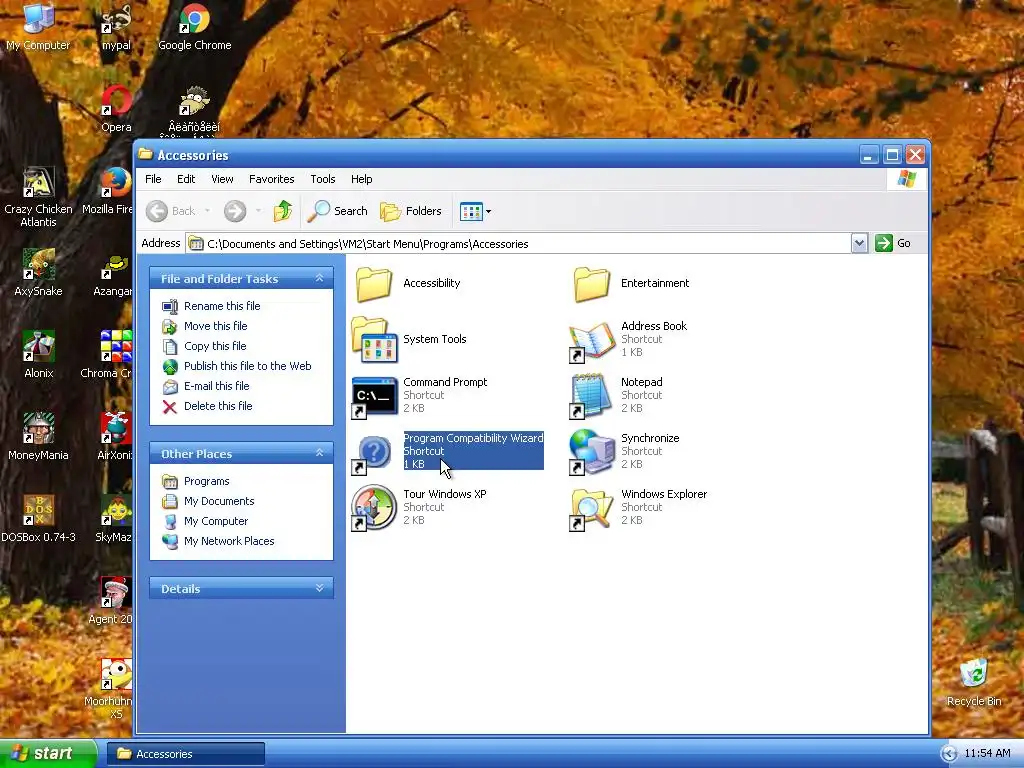The image size is (1024, 768).
Task: Click the Forward arrow toolbar button
Action: 235,211
